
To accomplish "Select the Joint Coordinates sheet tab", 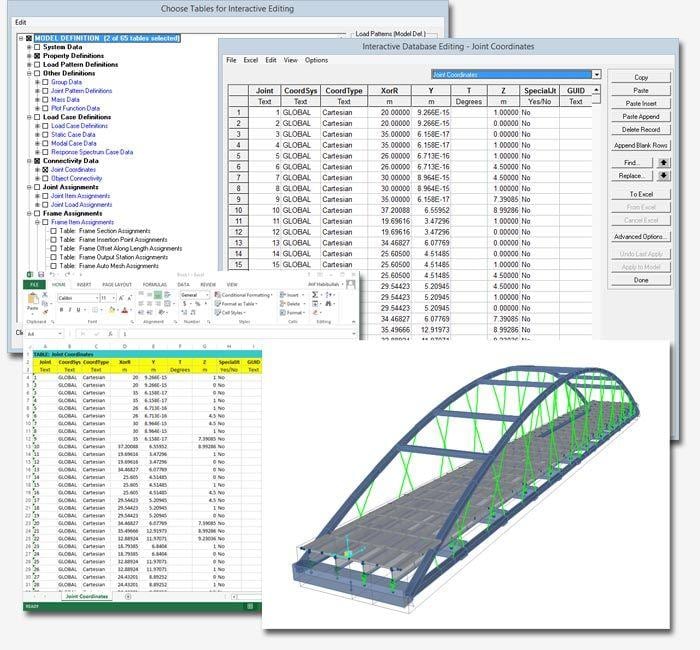I will click(87, 596).
